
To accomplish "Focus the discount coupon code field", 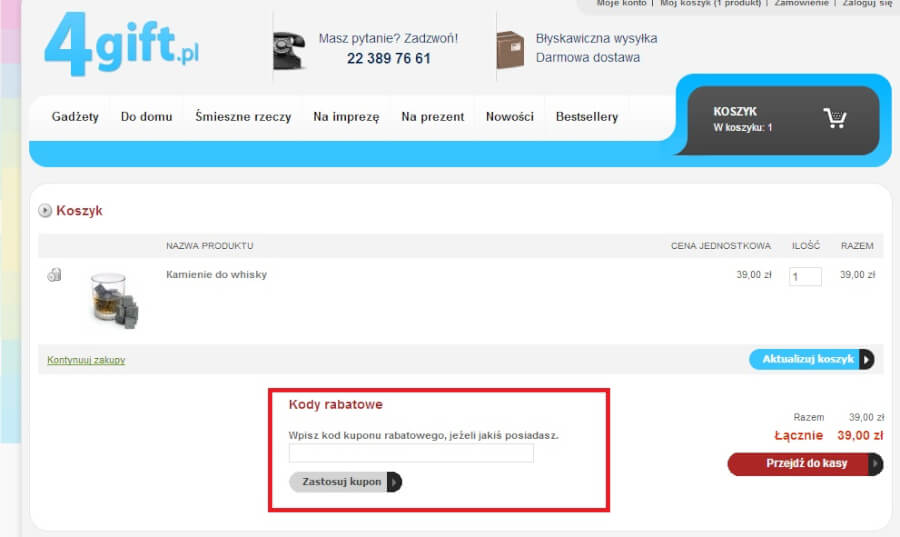I will click(x=411, y=454).
